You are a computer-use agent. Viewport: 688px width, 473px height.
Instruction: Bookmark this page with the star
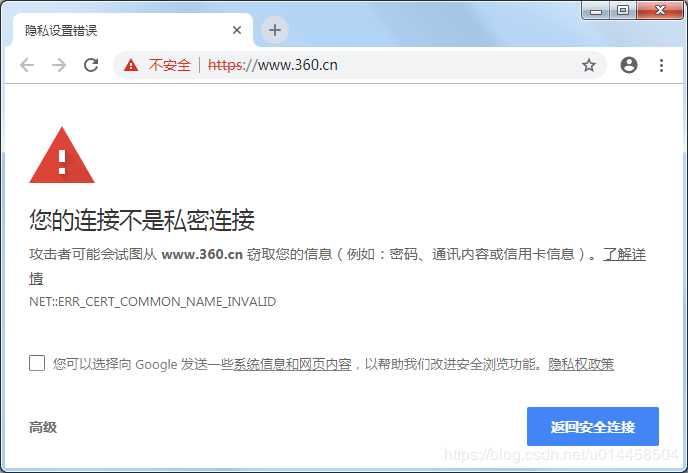pyautogui.click(x=588, y=65)
